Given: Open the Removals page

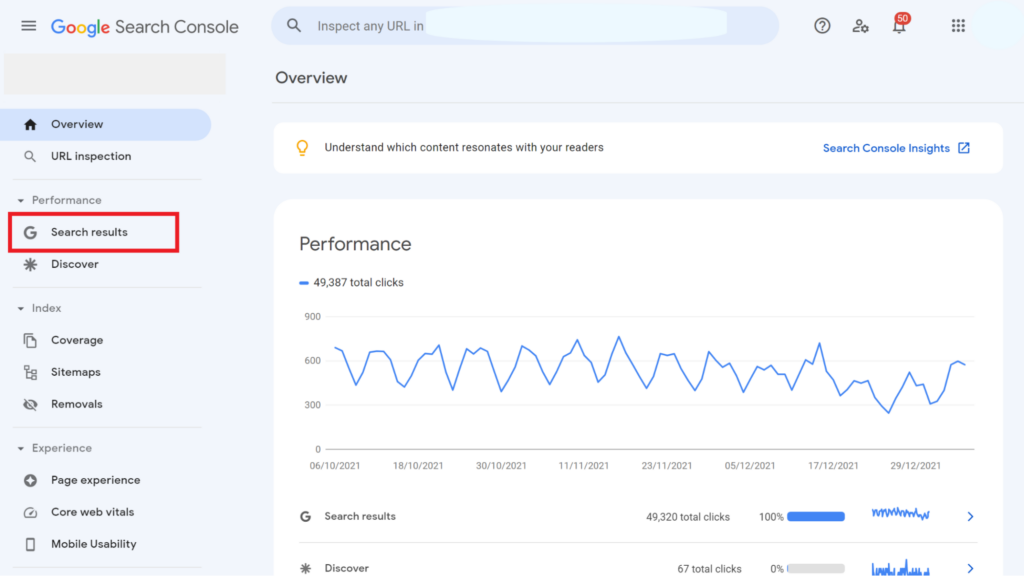Looking at the screenshot, I should pos(105,404).
